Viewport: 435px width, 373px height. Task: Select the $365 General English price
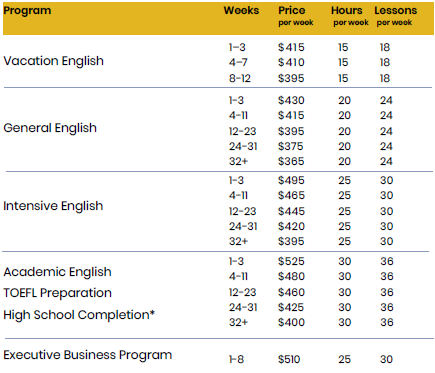291,161
